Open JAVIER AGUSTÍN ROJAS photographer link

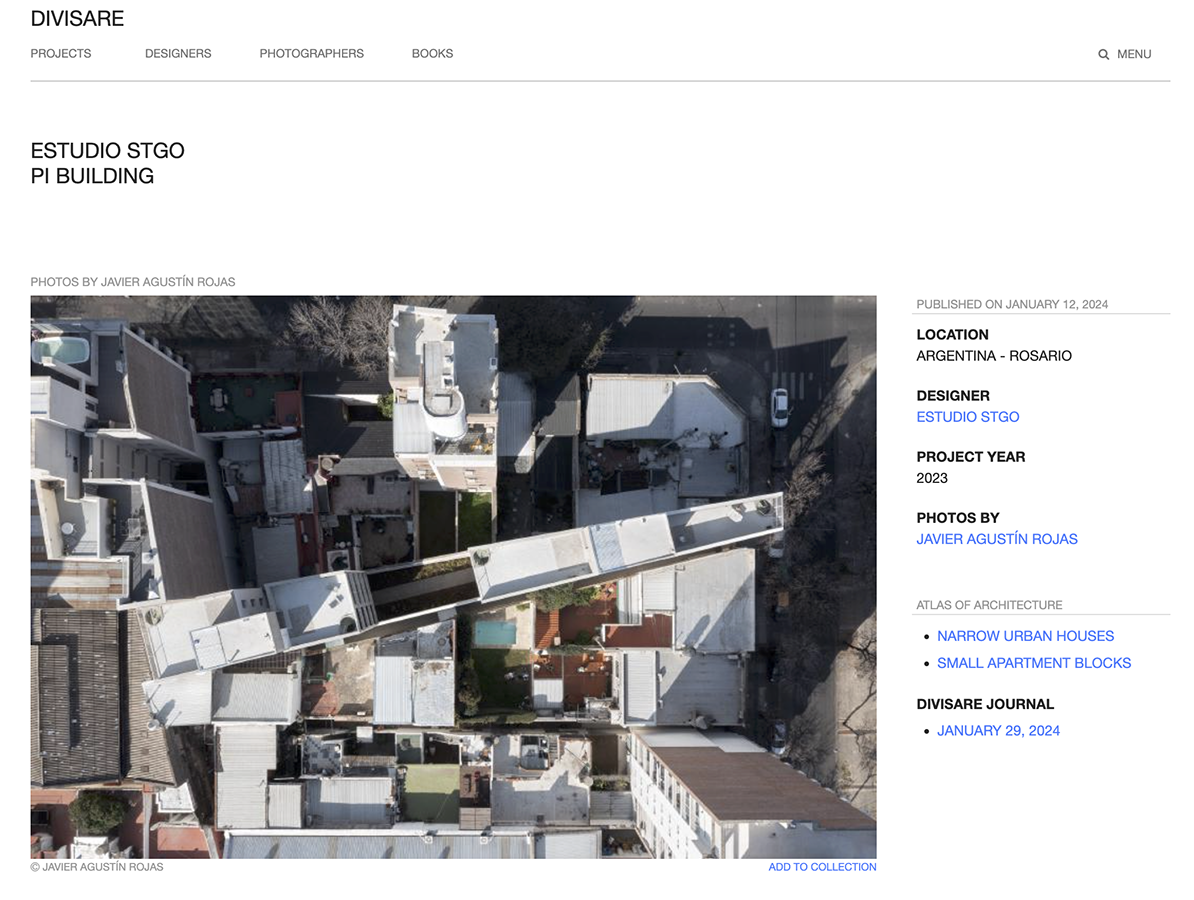pyautogui.click(x=997, y=538)
